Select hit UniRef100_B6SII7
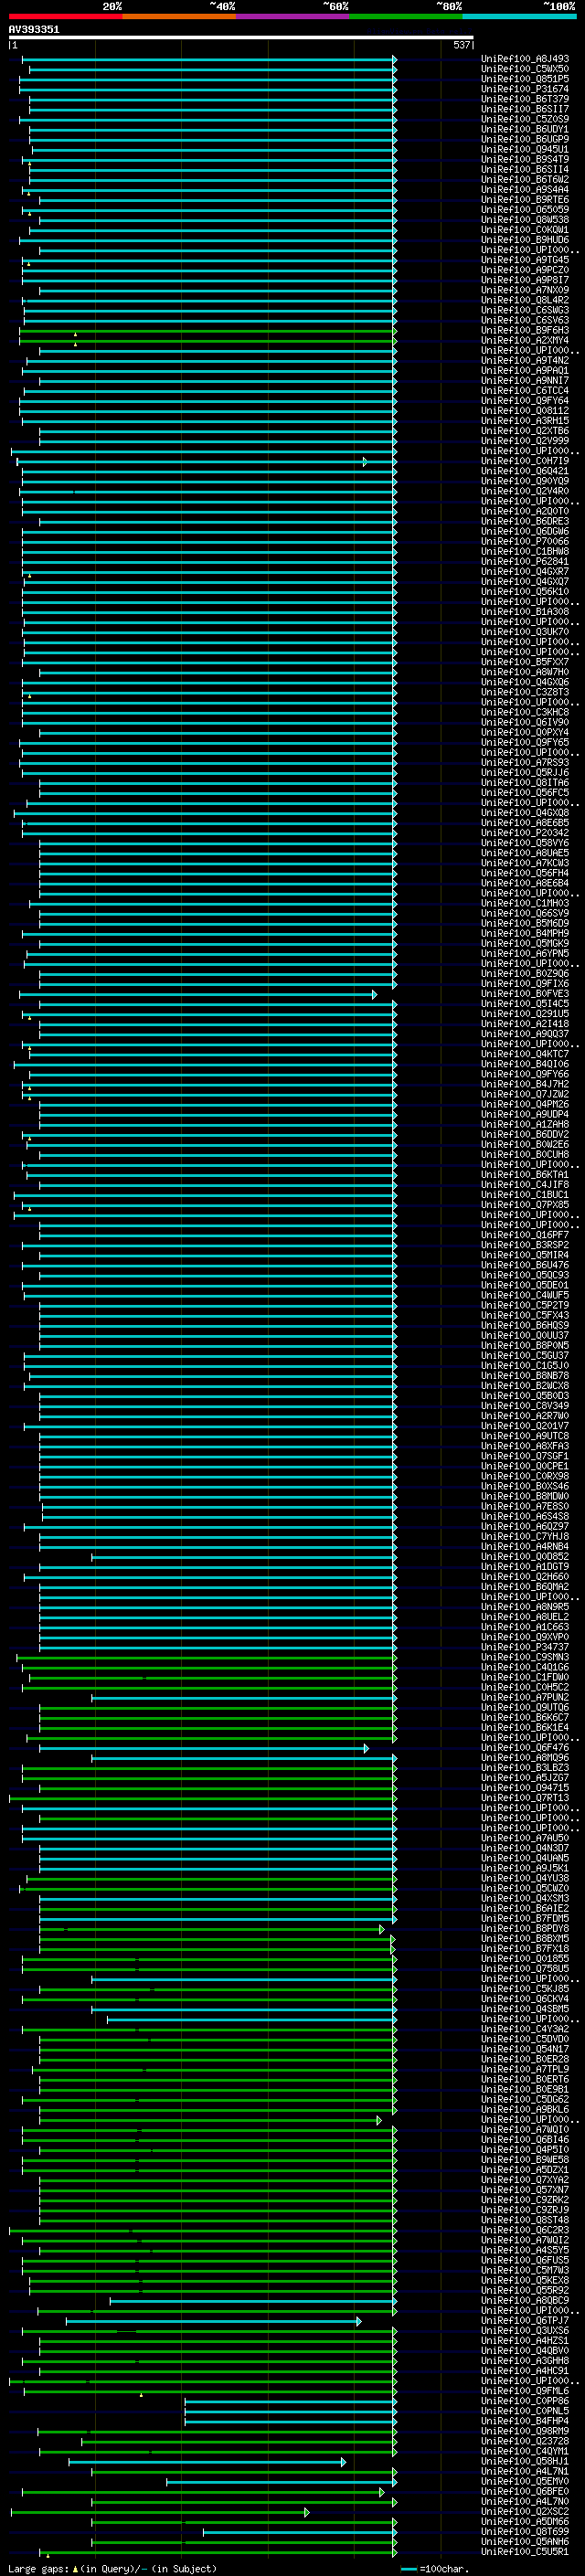This screenshot has width=585, height=2576. [525, 109]
